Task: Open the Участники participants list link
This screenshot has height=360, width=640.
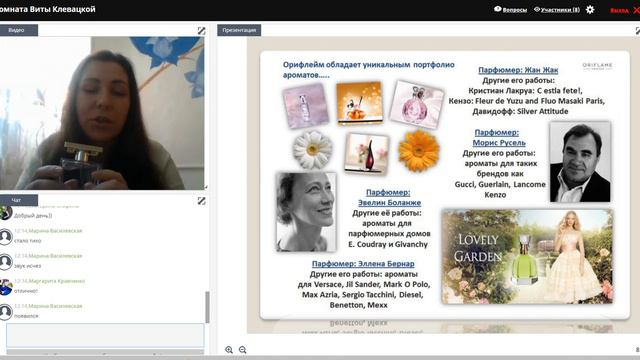Action: [557, 10]
